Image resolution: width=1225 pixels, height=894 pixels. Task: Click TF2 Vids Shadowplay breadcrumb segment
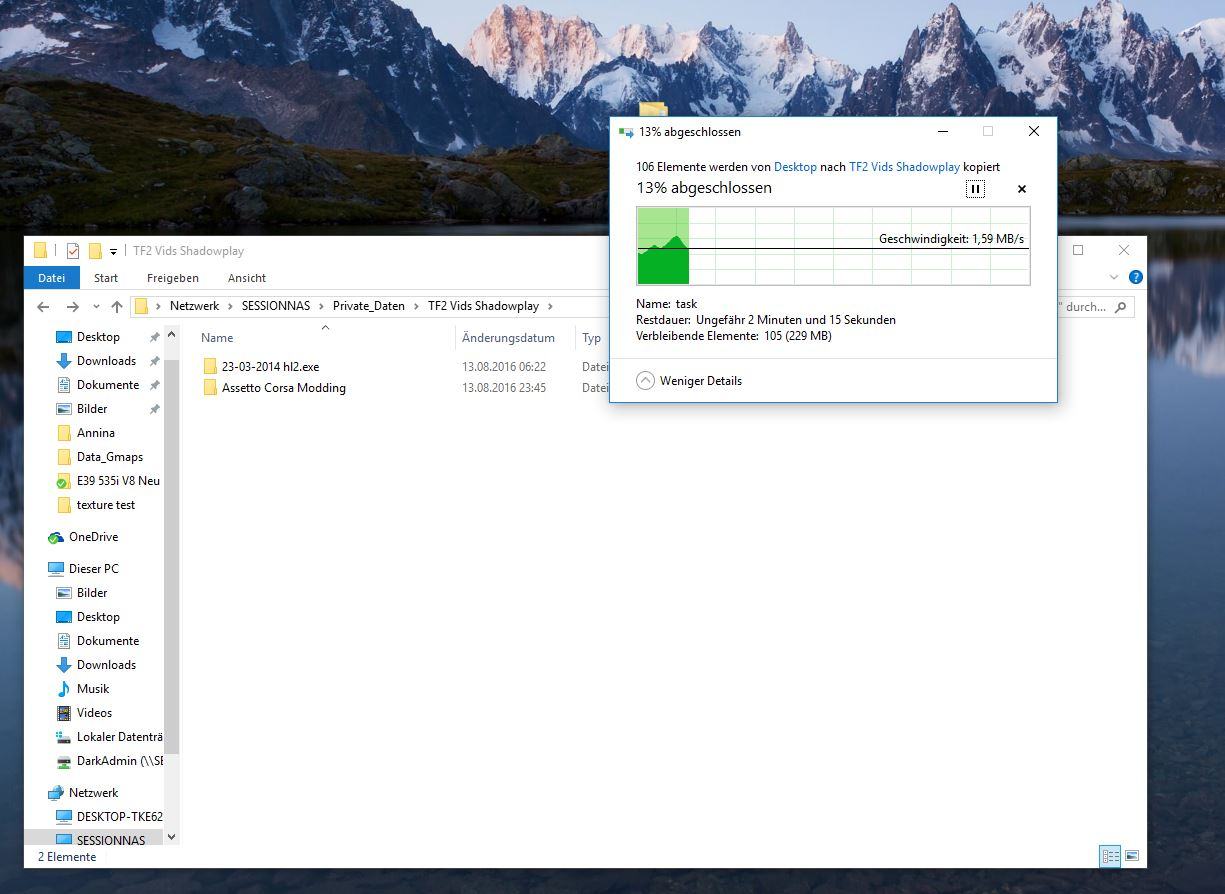pyautogui.click(x=483, y=306)
